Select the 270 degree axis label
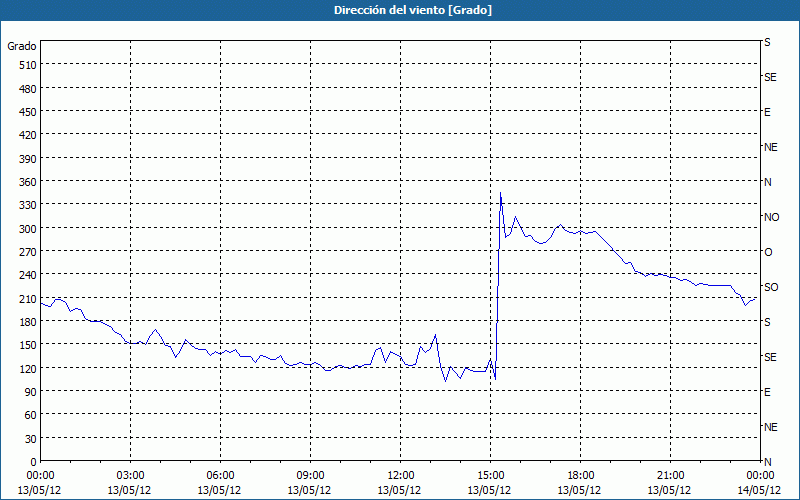Image resolution: width=800 pixels, height=500 pixels. pyautogui.click(x=28, y=252)
